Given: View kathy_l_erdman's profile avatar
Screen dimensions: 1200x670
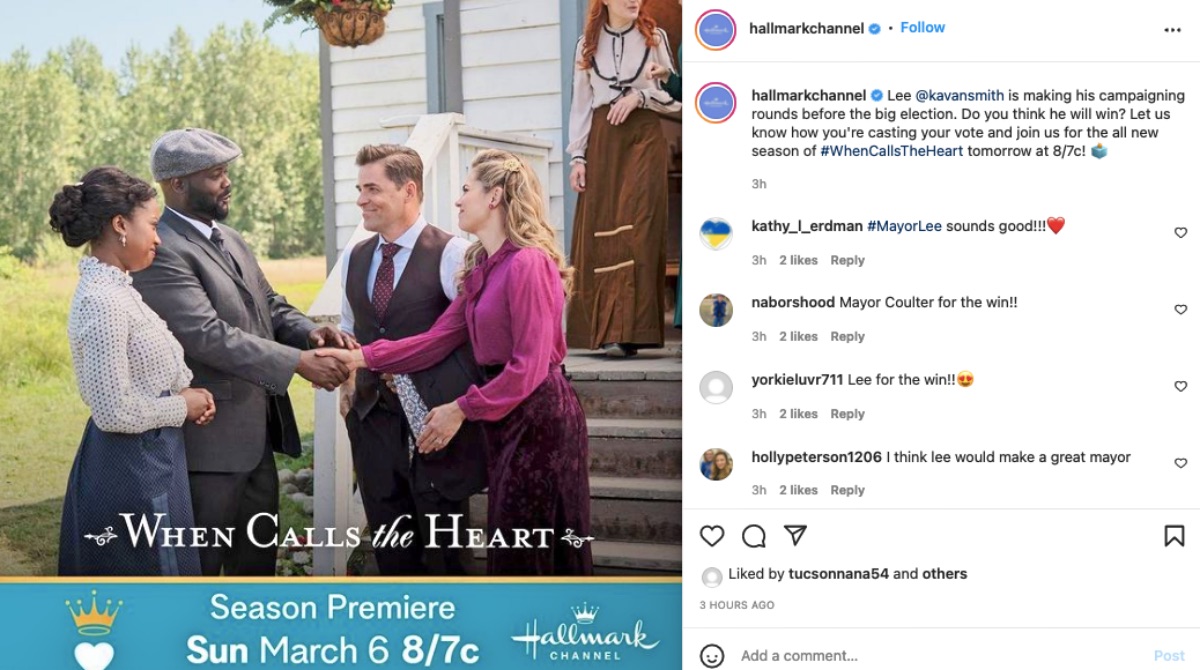Looking at the screenshot, I should 716,233.
